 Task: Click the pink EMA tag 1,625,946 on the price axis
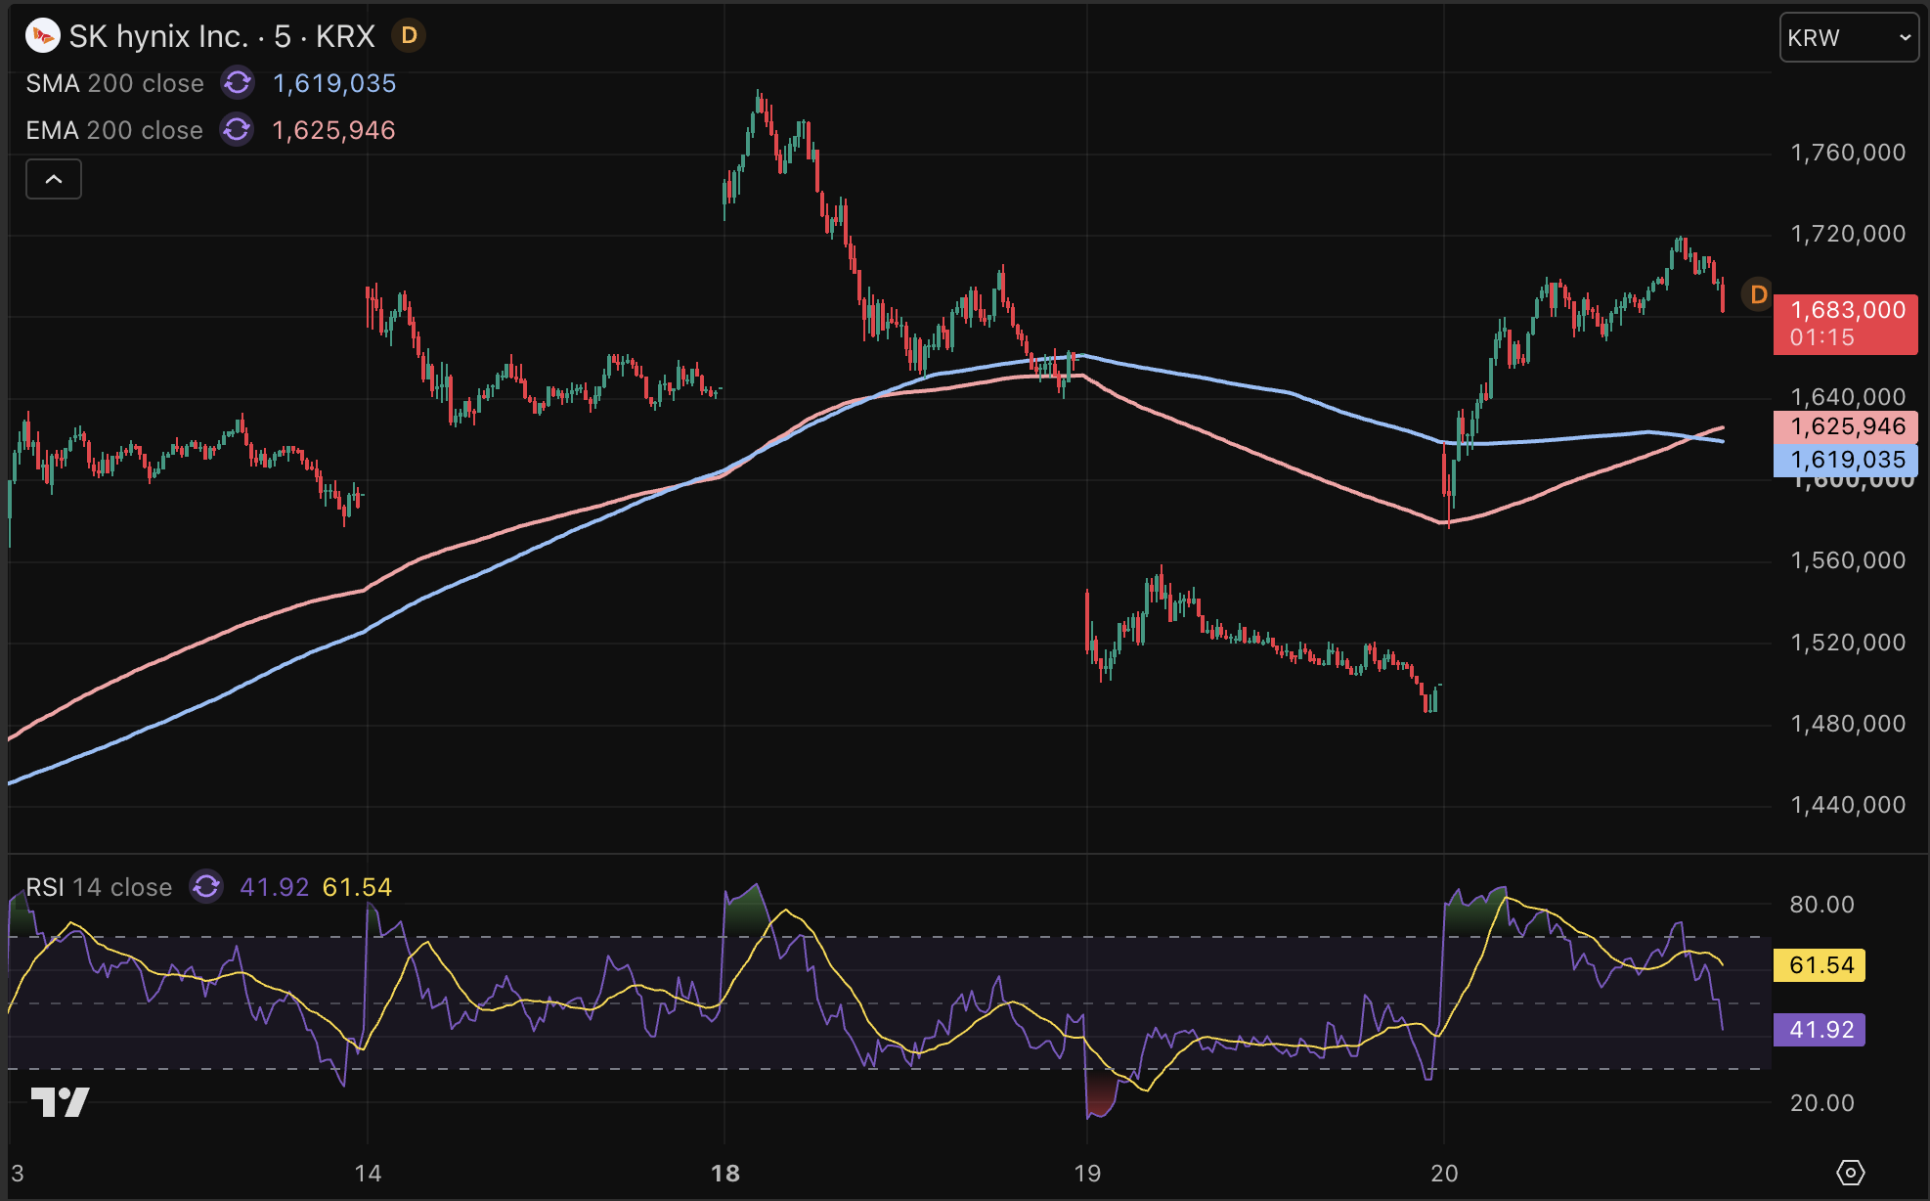click(1846, 427)
